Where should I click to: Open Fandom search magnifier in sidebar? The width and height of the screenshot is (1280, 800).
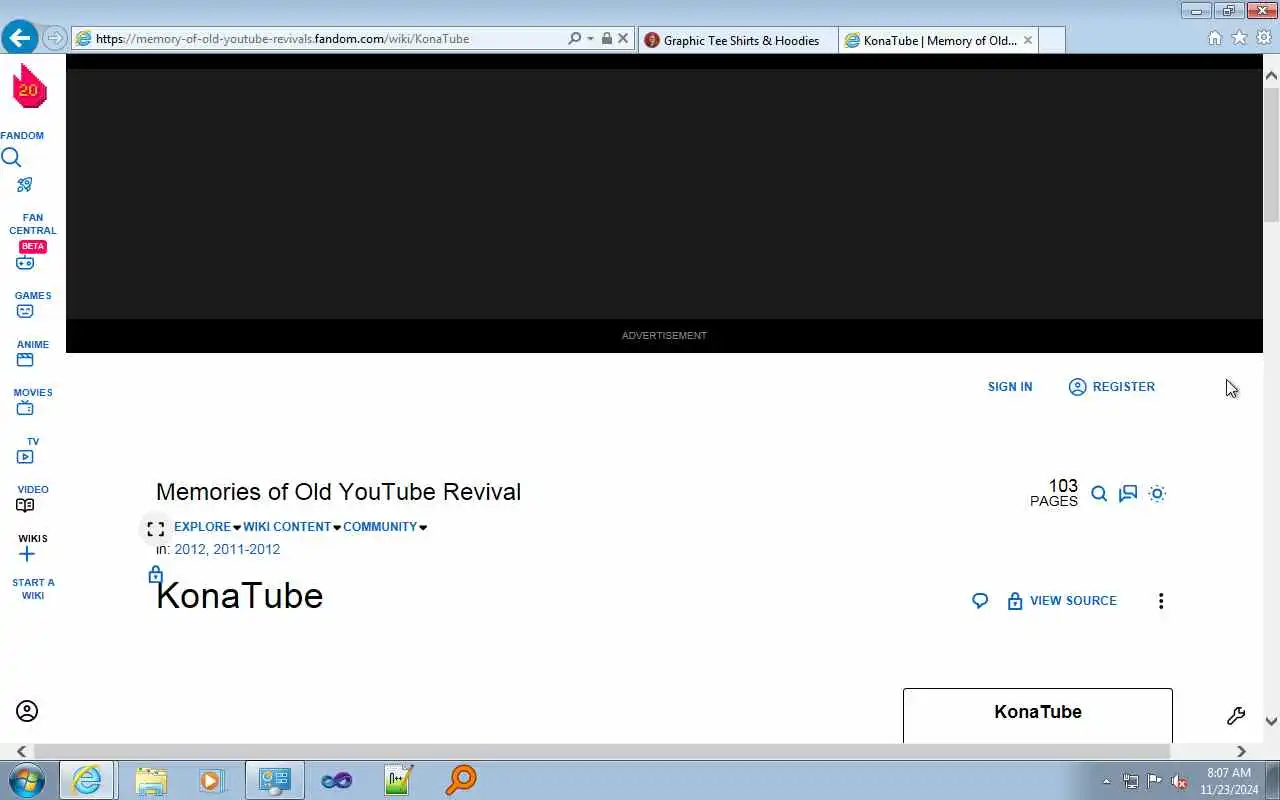(x=11, y=157)
